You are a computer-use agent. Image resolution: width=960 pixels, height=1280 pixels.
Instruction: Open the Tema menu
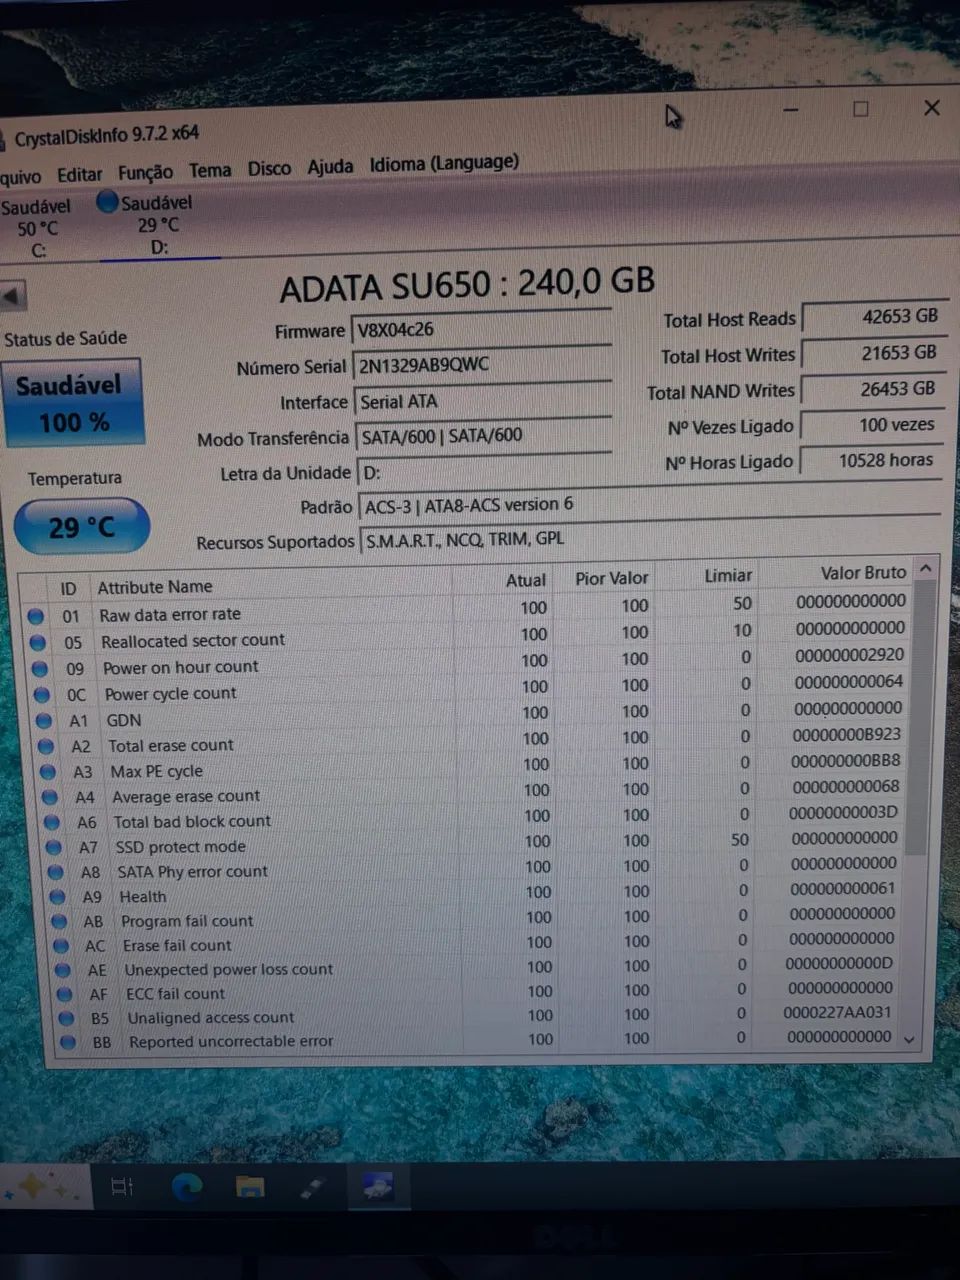pos(210,170)
